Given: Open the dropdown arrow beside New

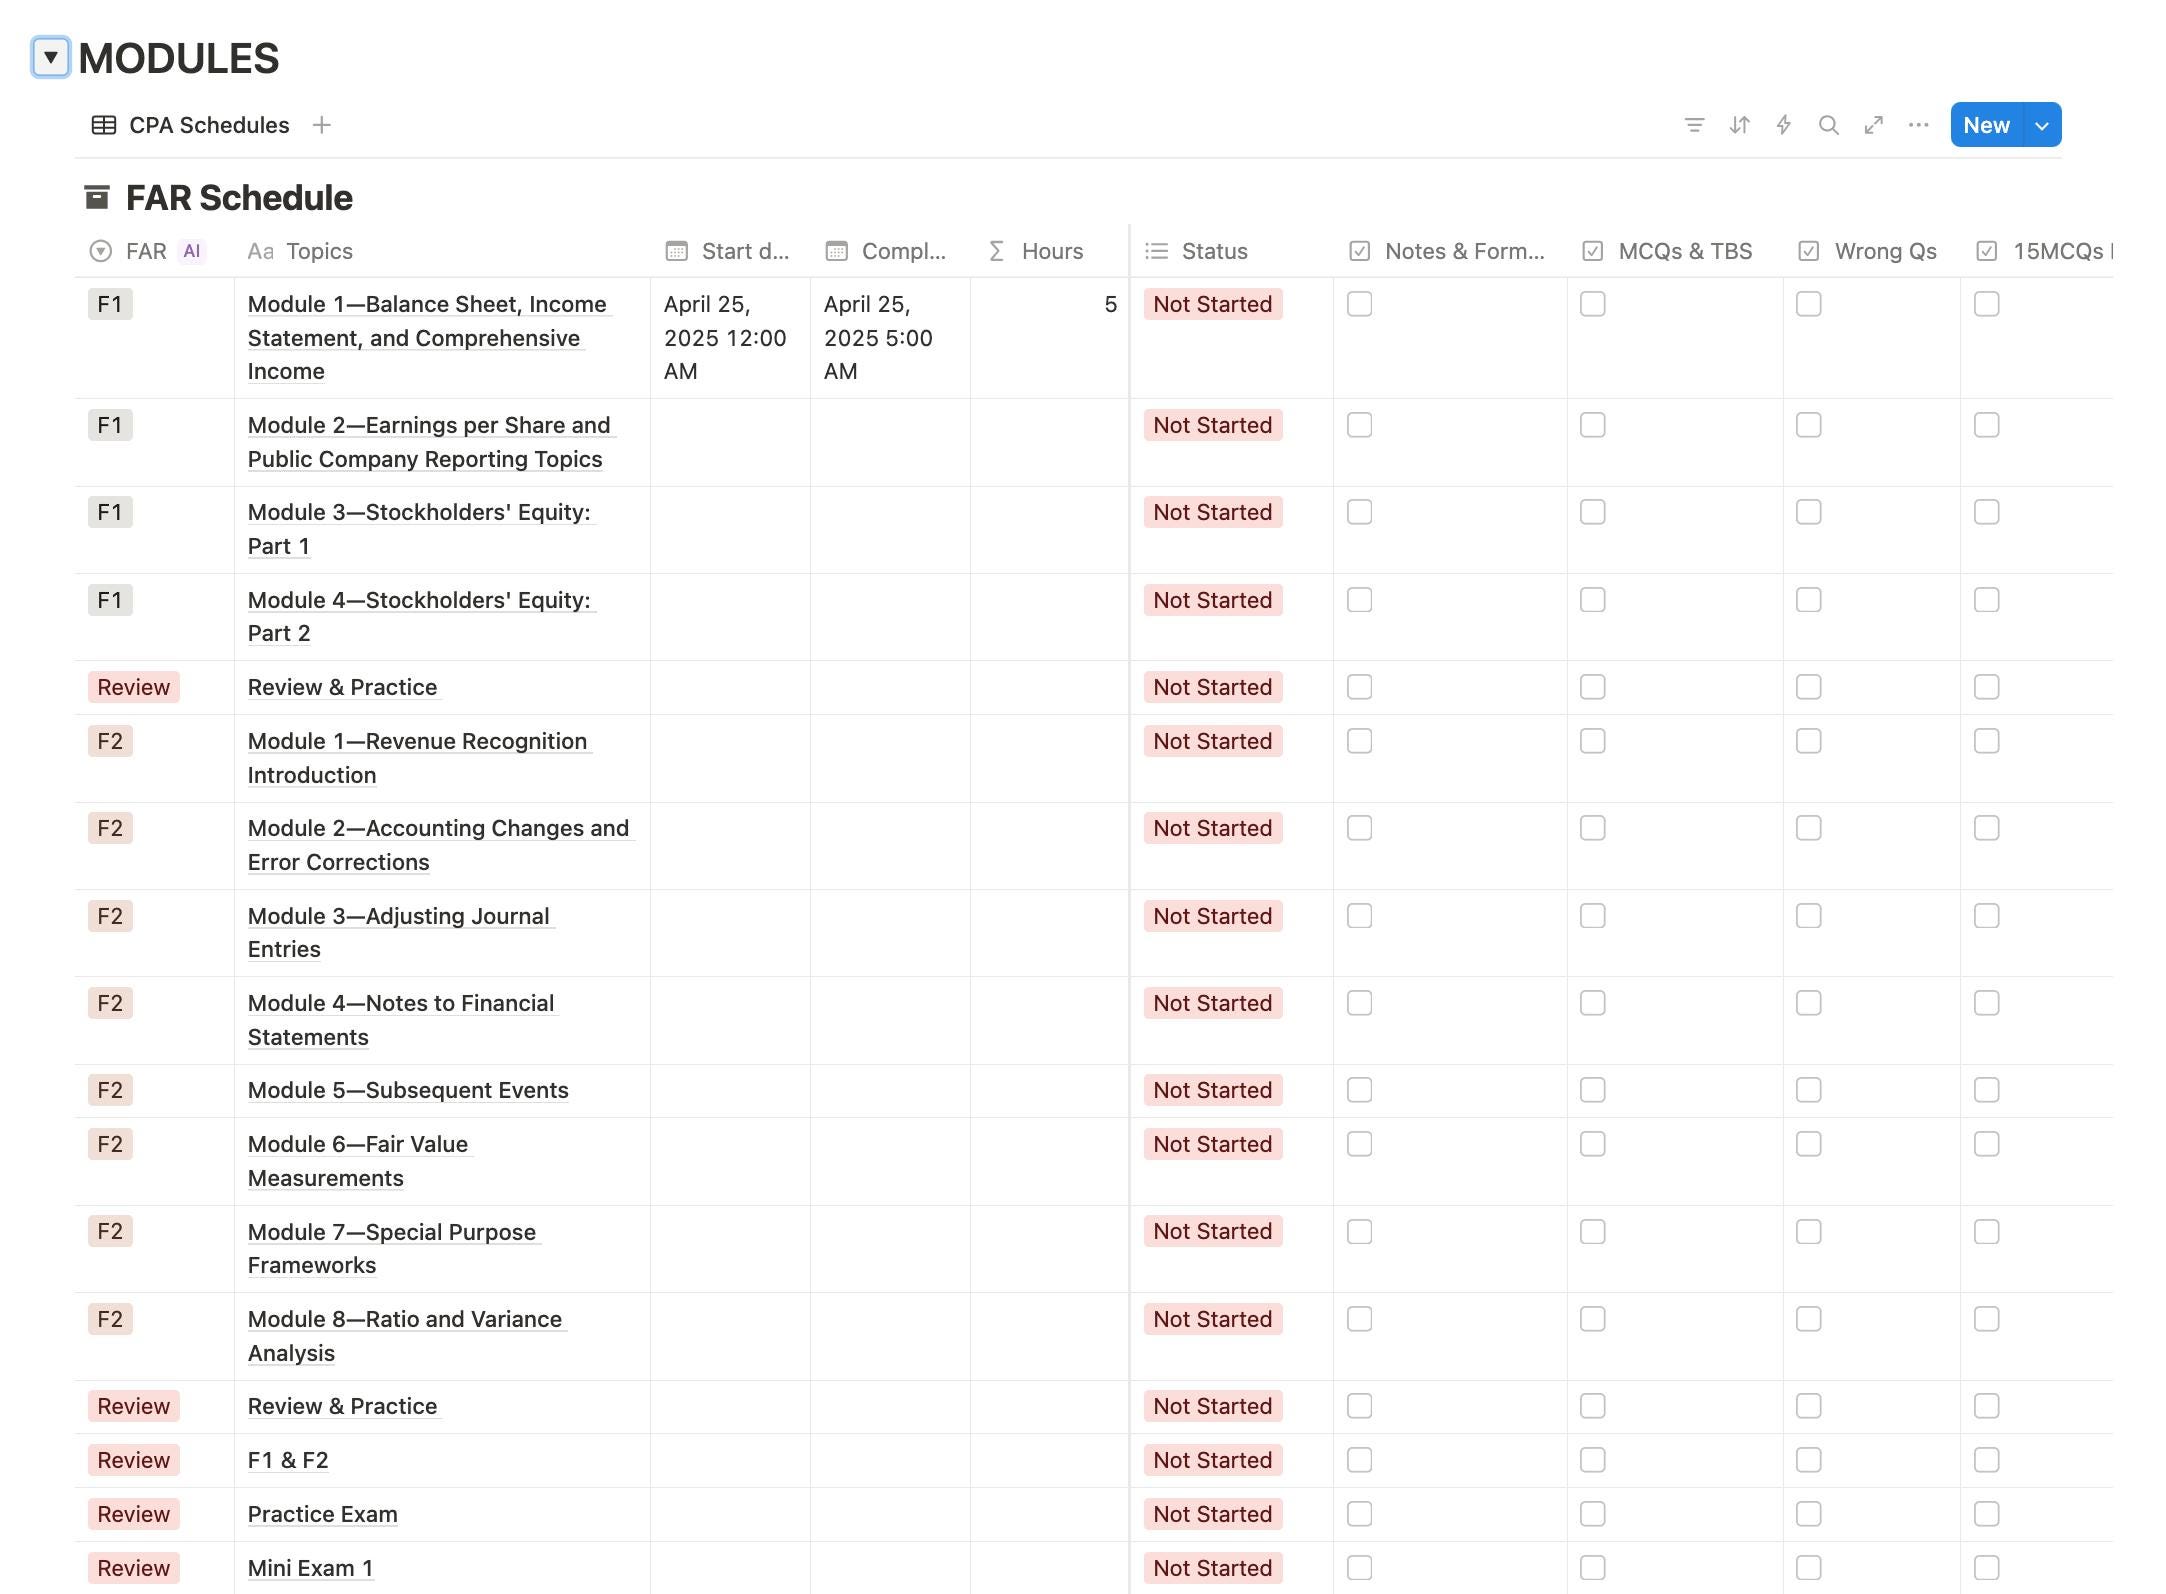Looking at the screenshot, I should click(2042, 125).
